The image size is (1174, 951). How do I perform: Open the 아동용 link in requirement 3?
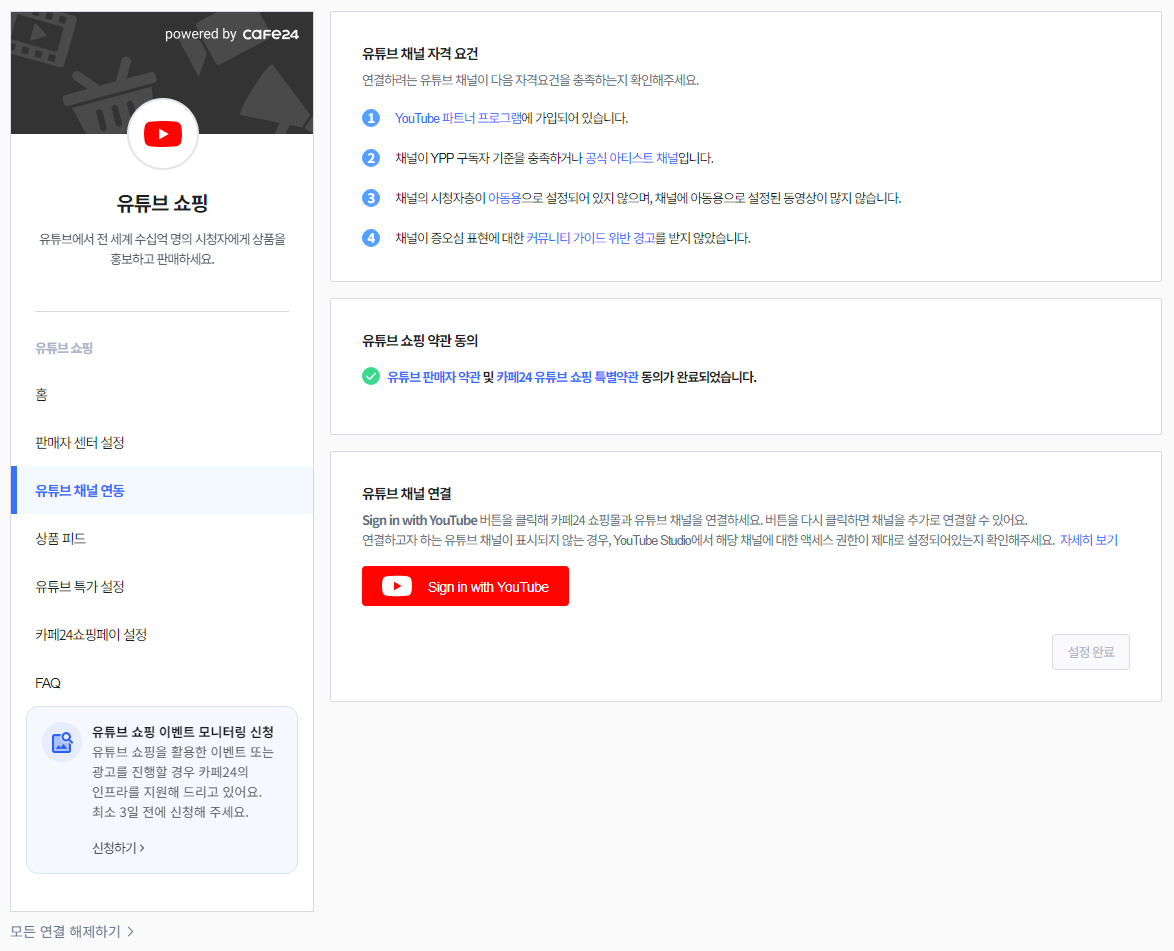point(505,198)
